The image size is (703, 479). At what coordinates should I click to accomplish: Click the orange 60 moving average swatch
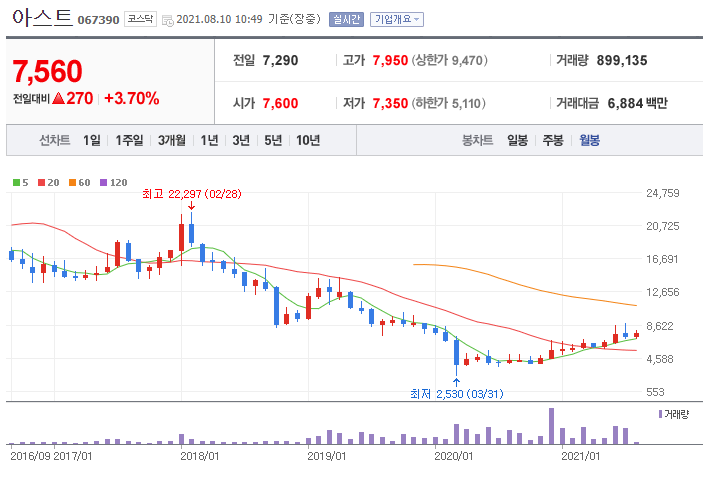(72, 183)
